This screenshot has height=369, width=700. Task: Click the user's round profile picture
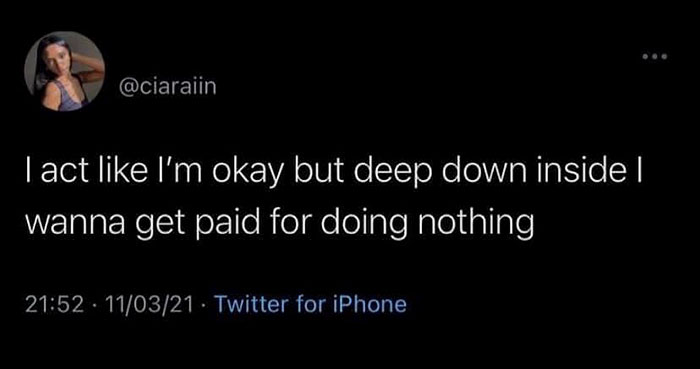pyautogui.click(x=64, y=71)
